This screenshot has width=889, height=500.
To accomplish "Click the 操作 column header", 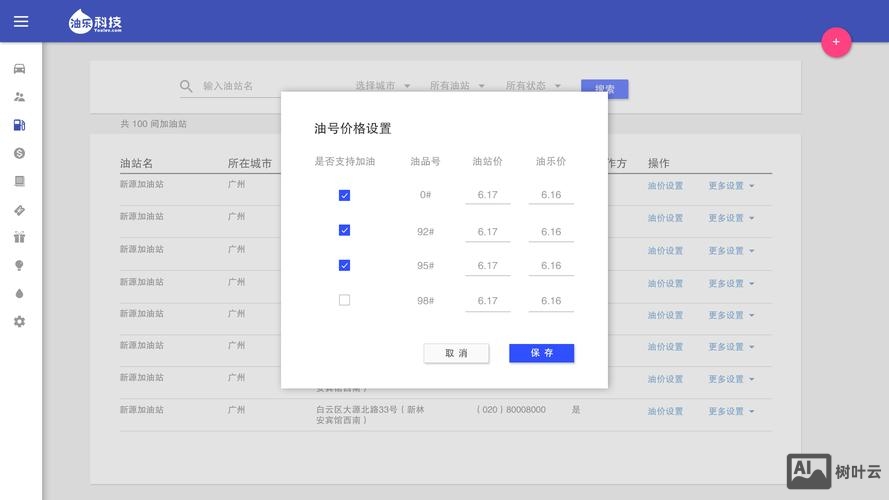I will [x=659, y=163].
